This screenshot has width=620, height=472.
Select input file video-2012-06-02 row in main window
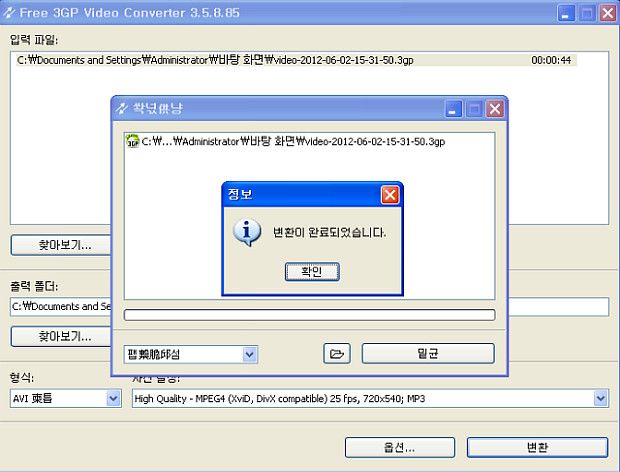(x=297, y=60)
